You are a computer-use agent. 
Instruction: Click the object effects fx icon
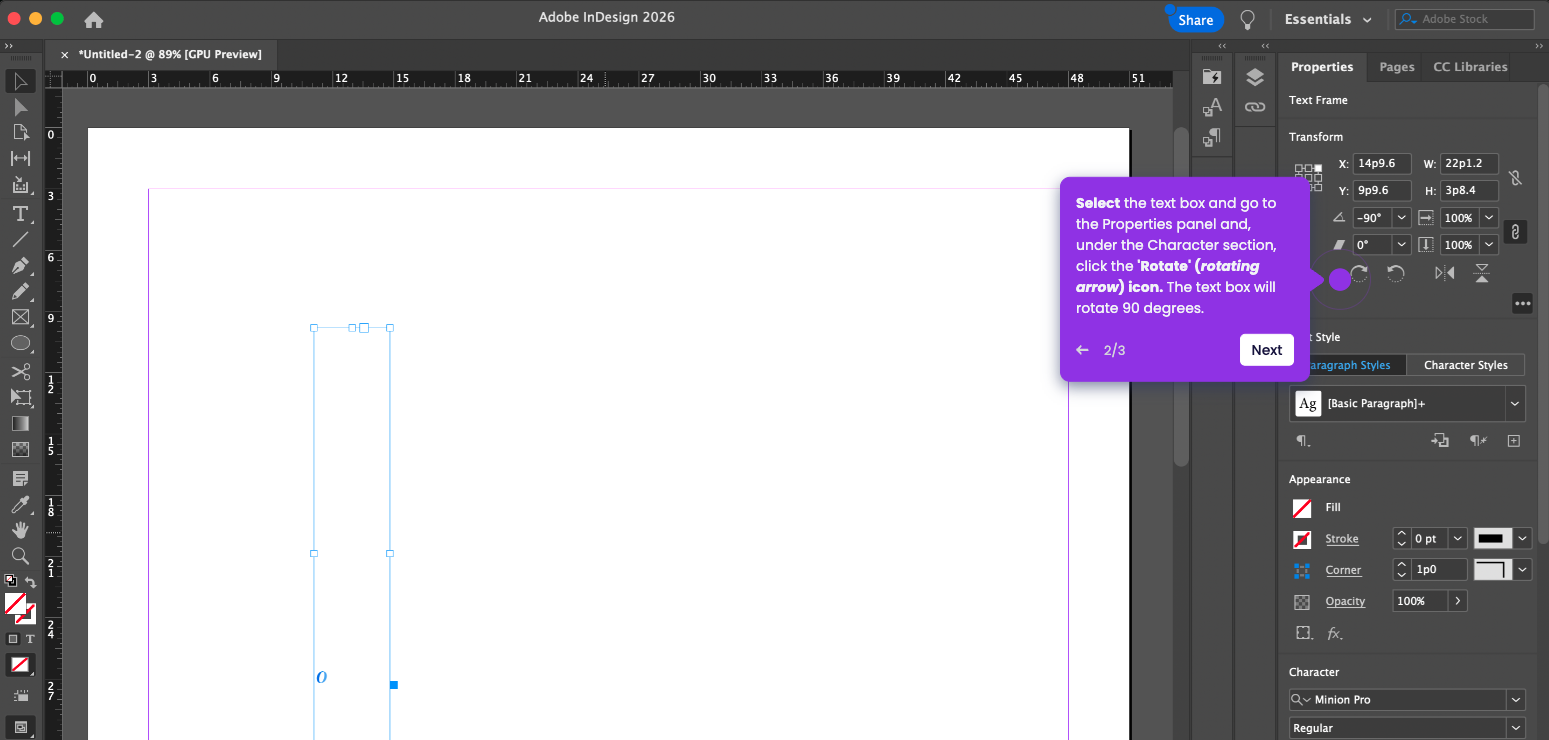point(1335,633)
